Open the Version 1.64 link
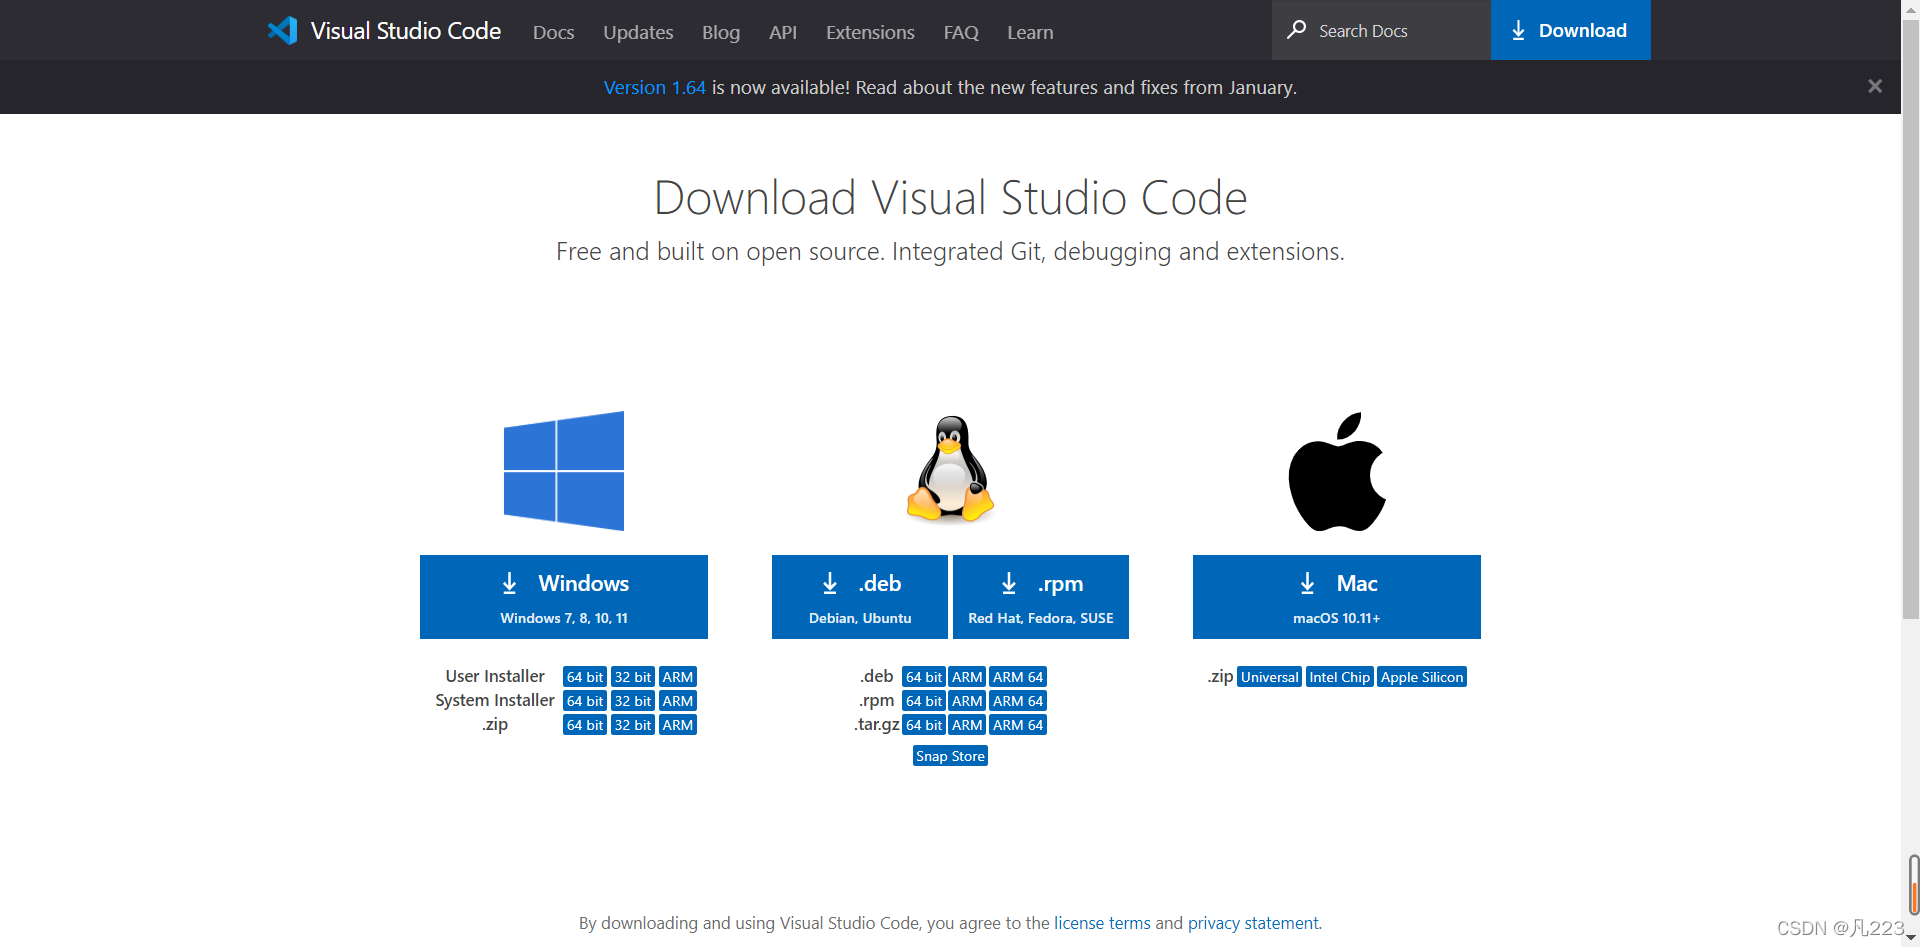Screen dimensions: 1920x947 coord(654,87)
